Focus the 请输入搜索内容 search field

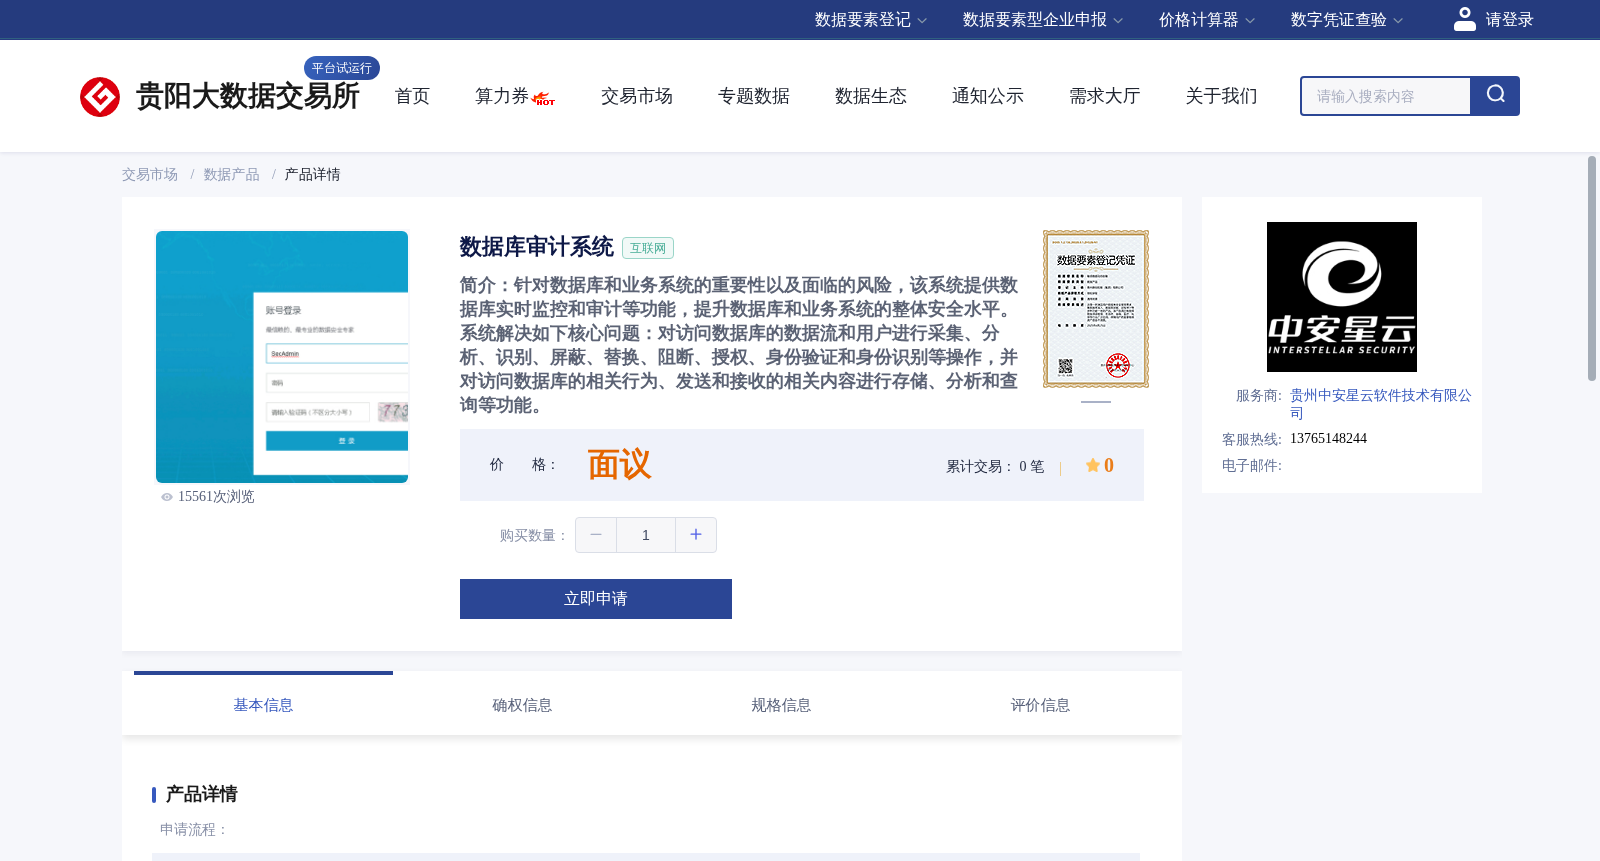coord(1386,96)
